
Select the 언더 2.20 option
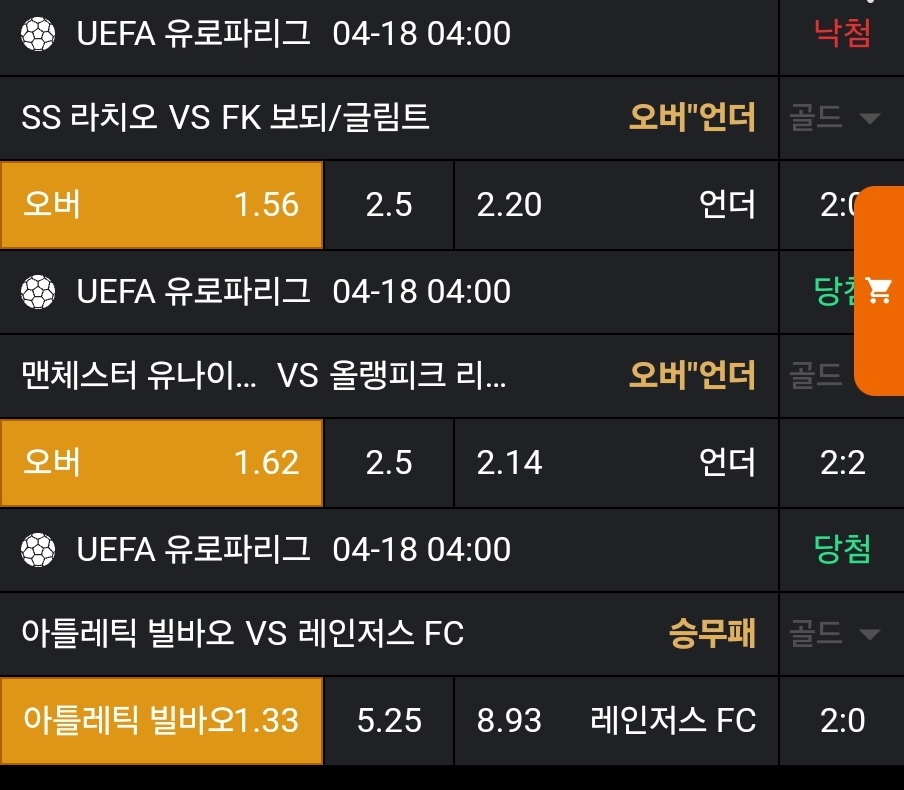(x=615, y=205)
